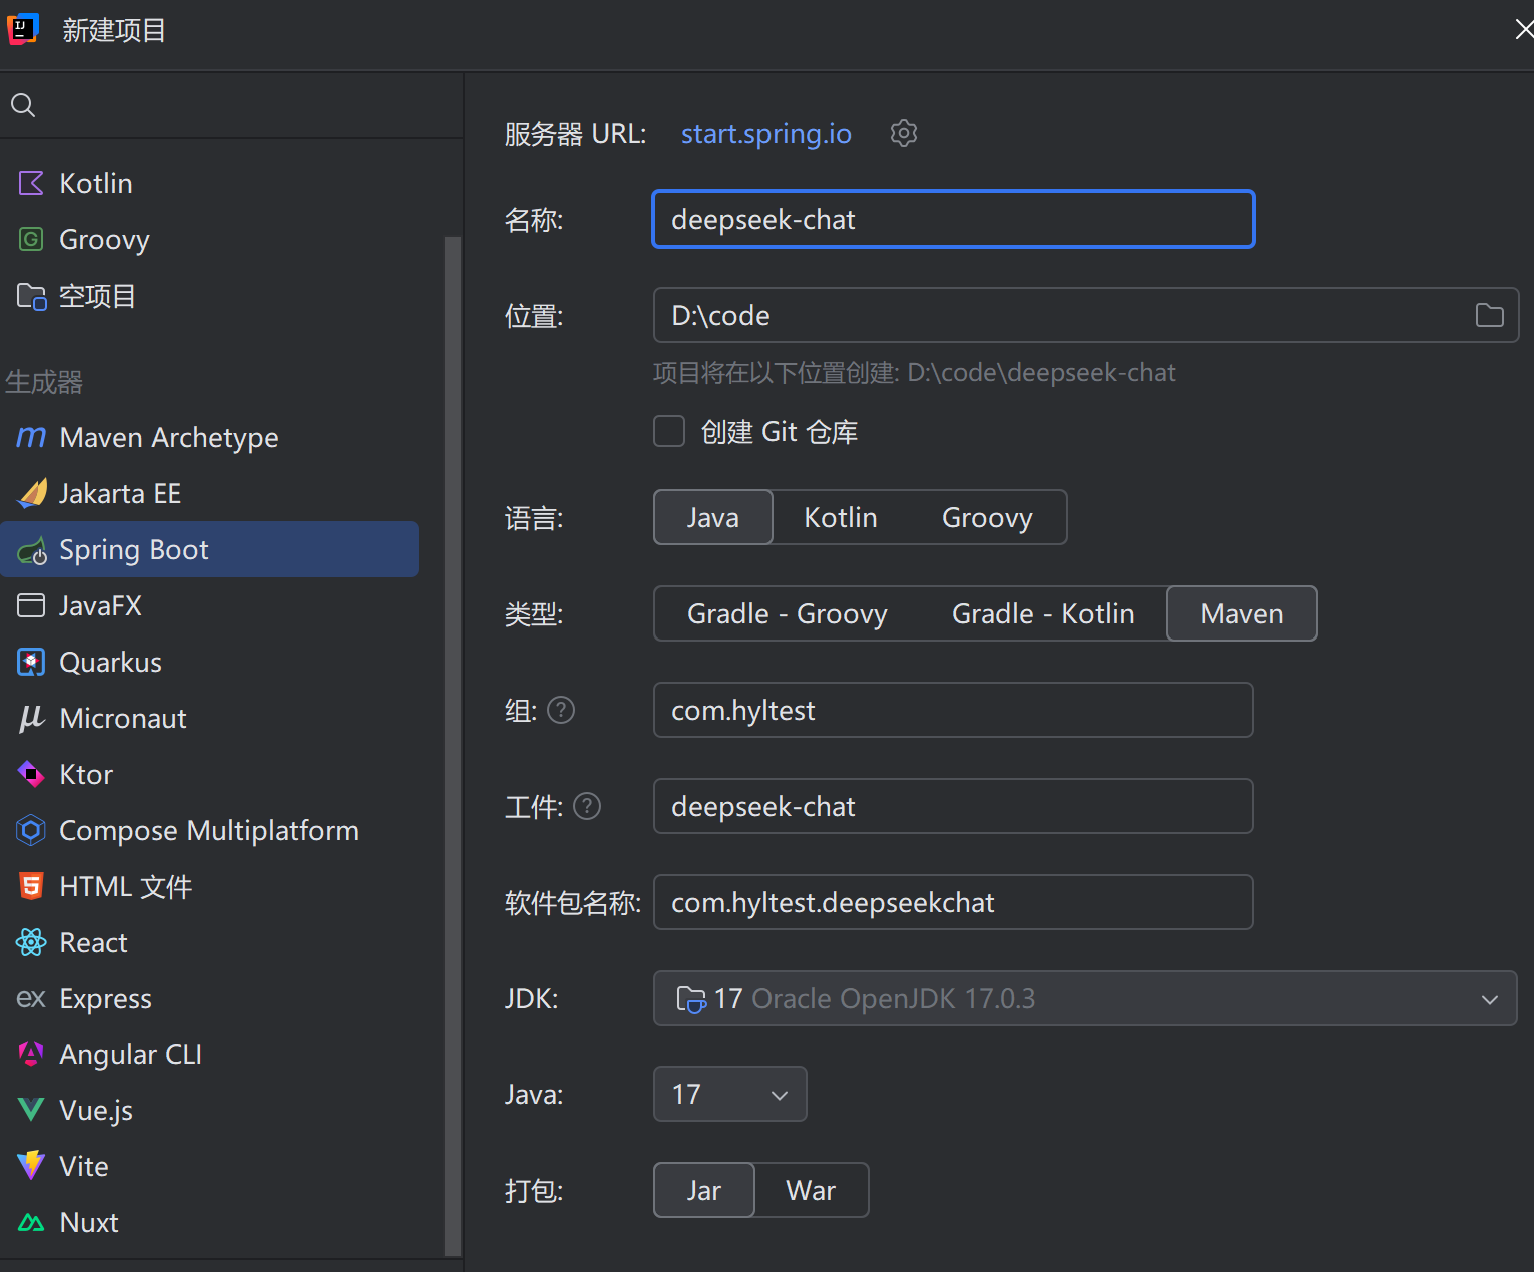Select the Nuxt generator entry
1534x1272 pixels.
click(x=210, y=1222)
